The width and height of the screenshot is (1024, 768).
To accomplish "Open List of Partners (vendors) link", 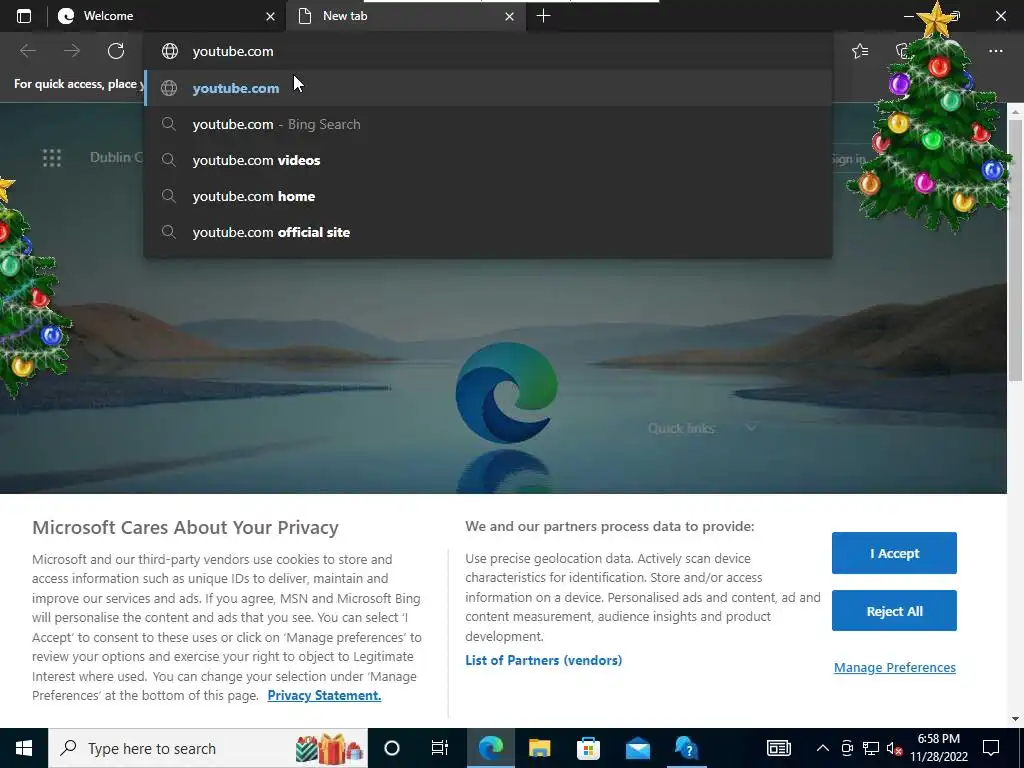I will [543, 660].
